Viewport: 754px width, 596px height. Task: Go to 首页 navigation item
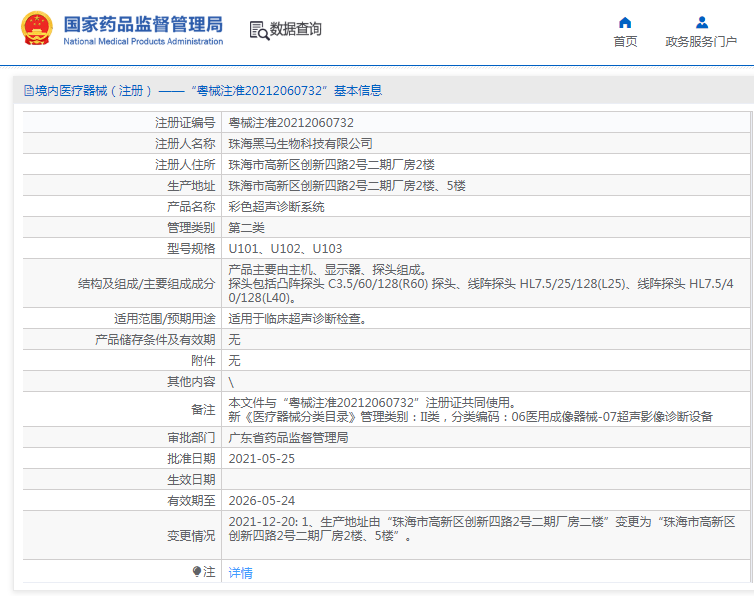click(x=625, y=42)
